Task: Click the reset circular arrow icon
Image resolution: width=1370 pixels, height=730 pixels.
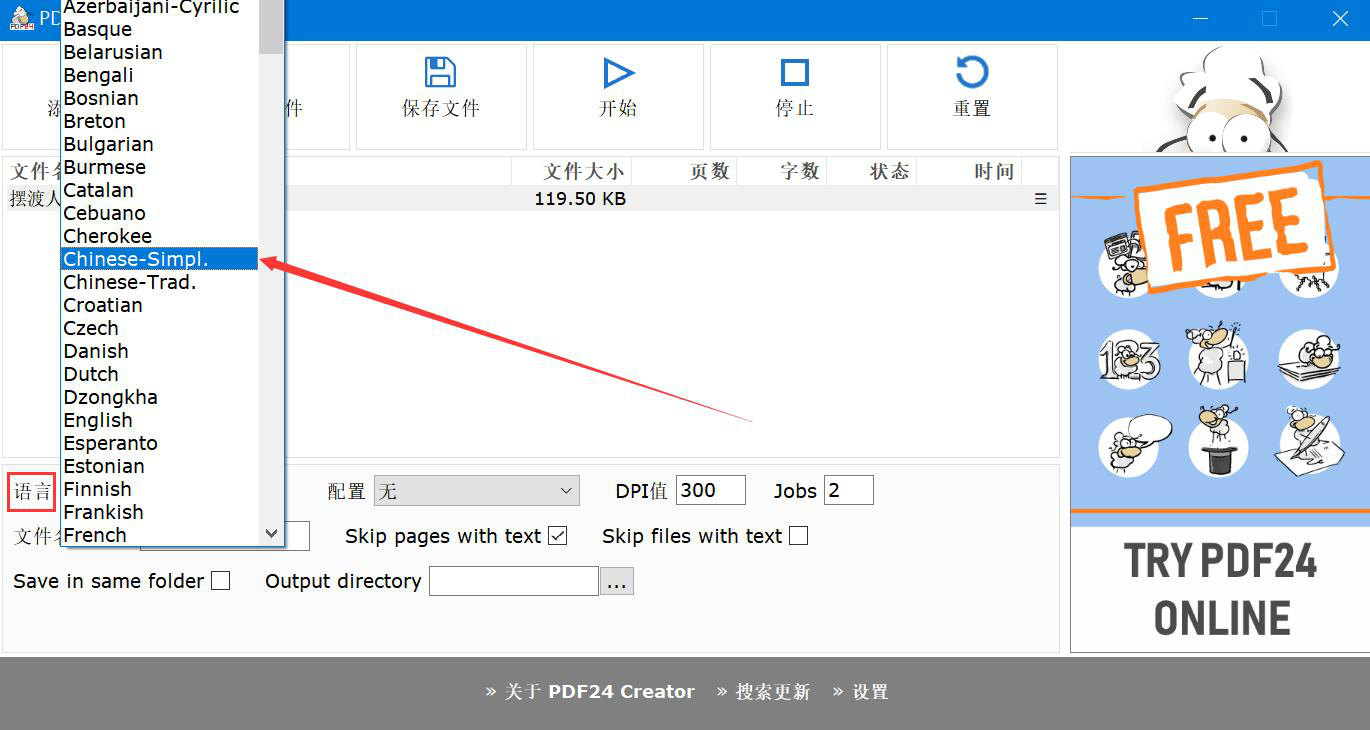Action: [972, 72]
